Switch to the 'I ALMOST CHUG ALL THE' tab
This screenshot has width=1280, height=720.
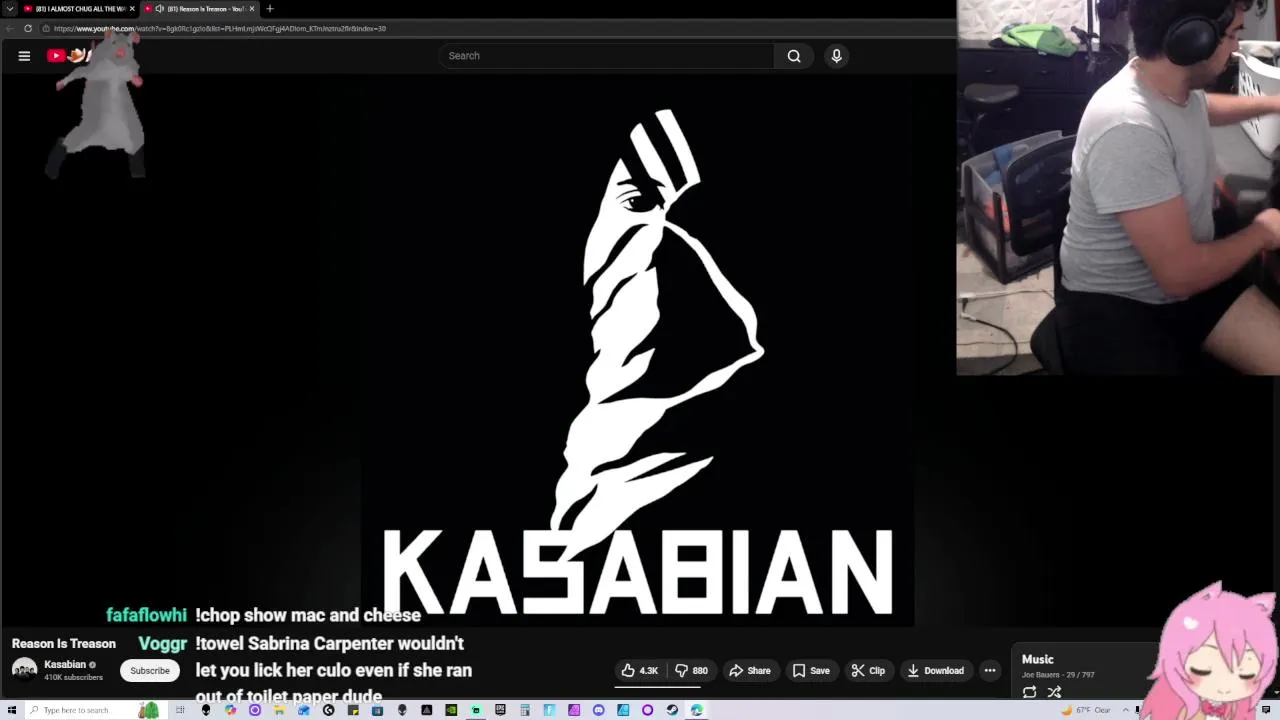(x=80, y=9)
